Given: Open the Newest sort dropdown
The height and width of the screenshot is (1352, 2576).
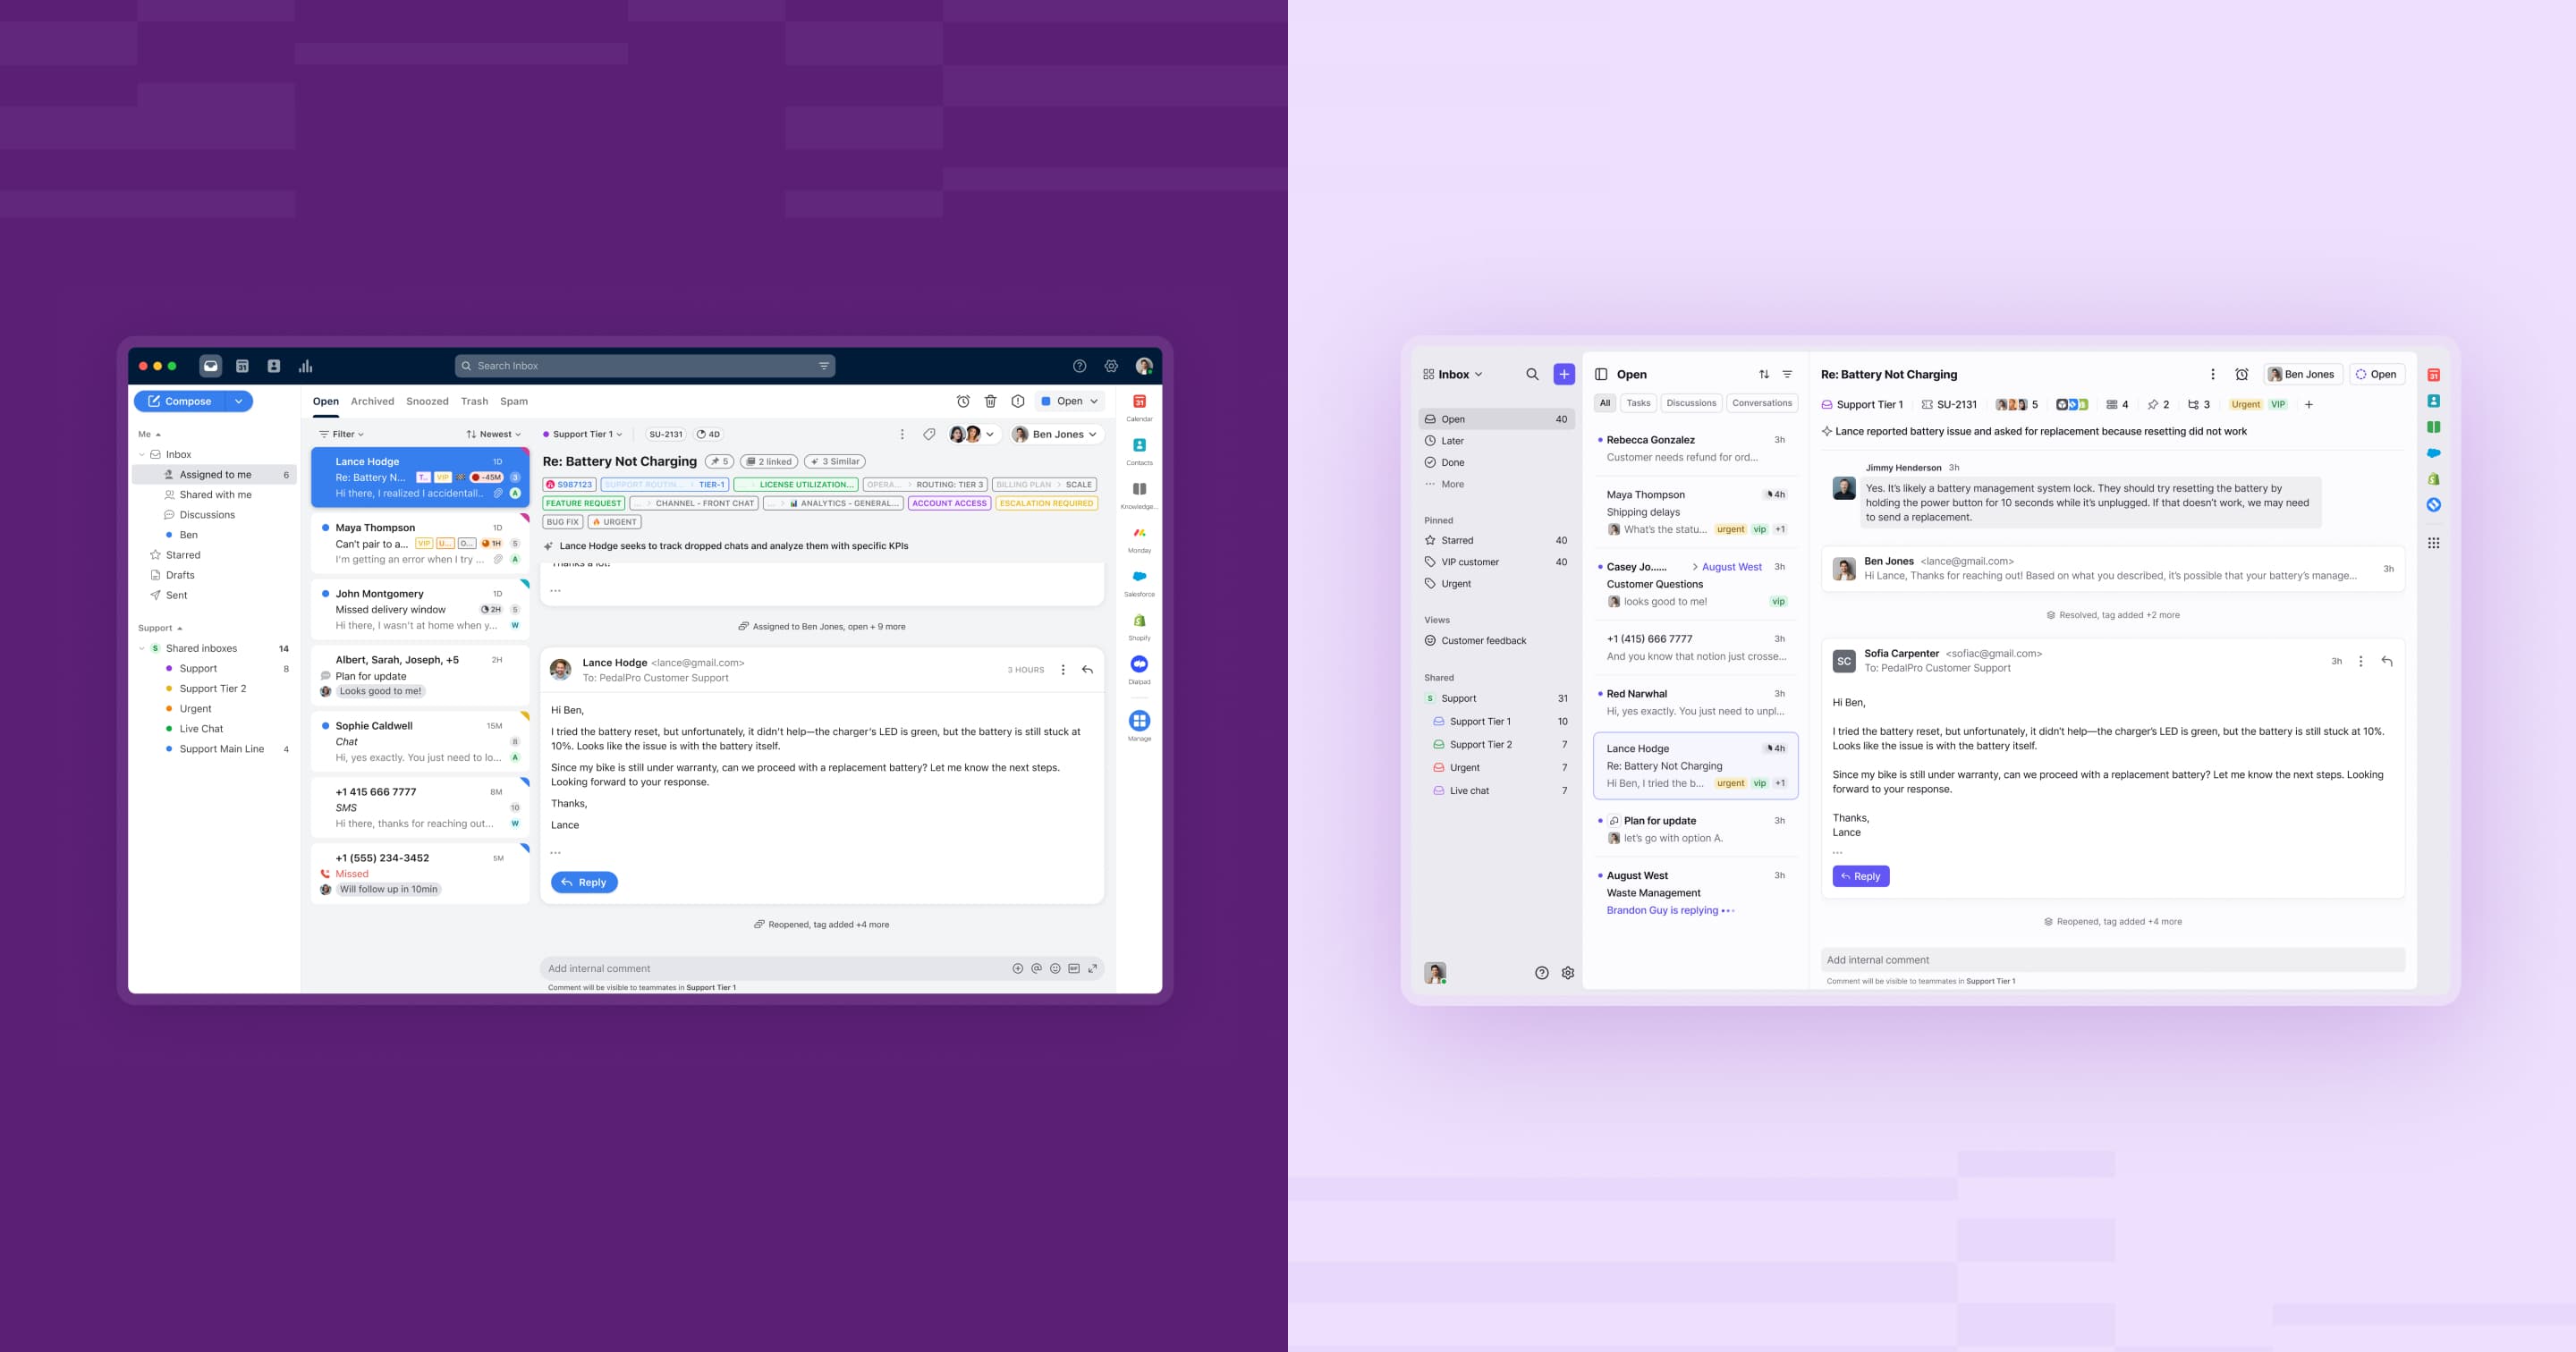Looking at the screenshot, I should point(494,434).
